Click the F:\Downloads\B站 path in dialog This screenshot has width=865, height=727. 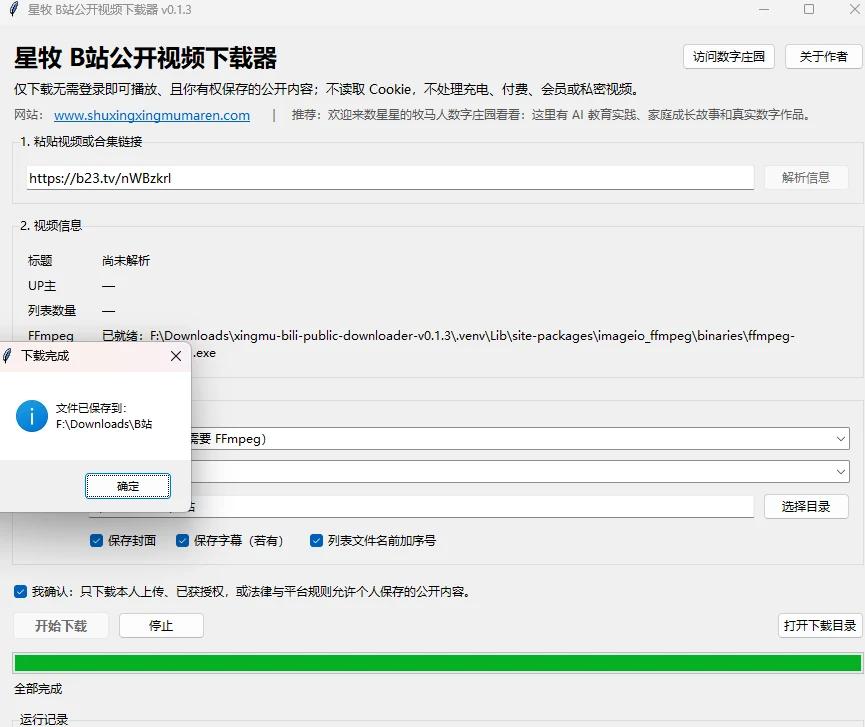coord(104,424)
